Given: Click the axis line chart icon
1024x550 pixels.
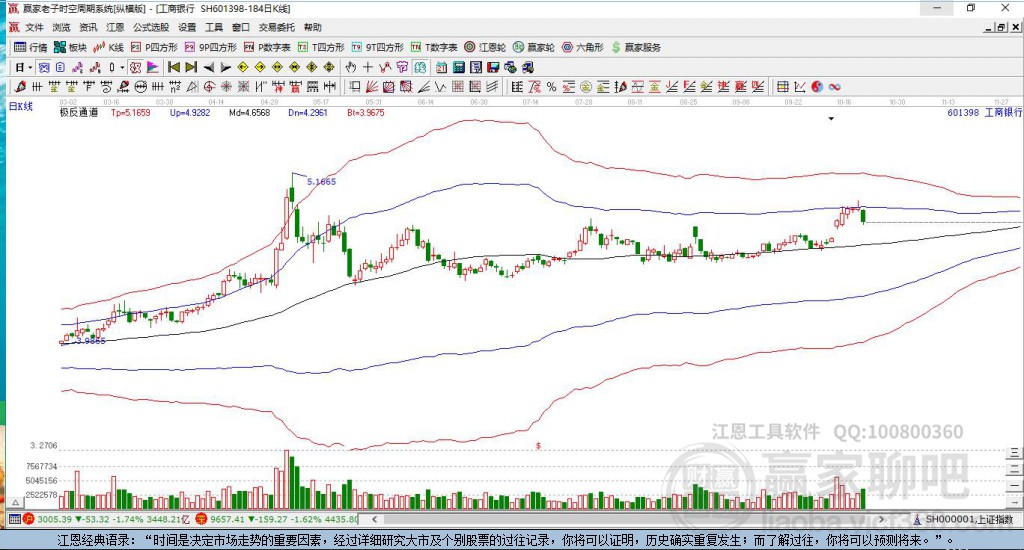Looking at the screenshot, I should (799, 87).
